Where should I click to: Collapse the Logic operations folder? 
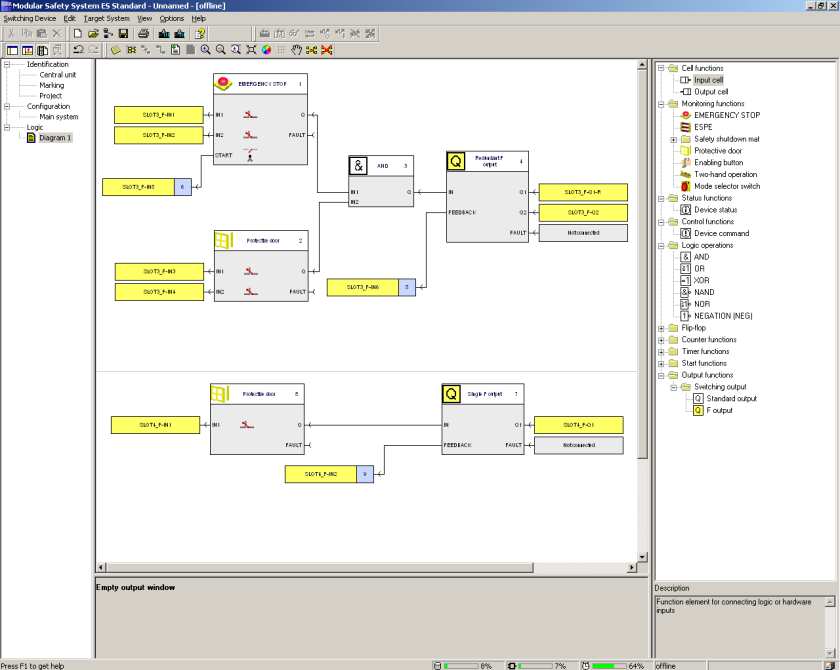coord(661,245)
